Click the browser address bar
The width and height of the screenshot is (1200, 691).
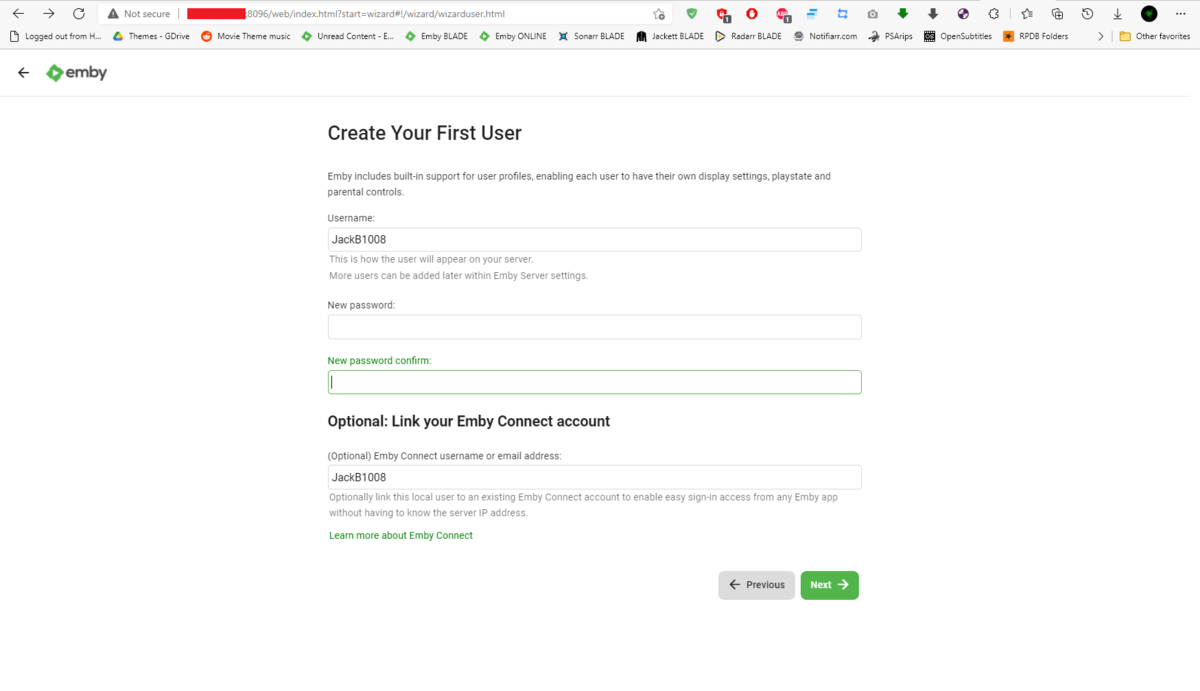(x=400, y=13)
